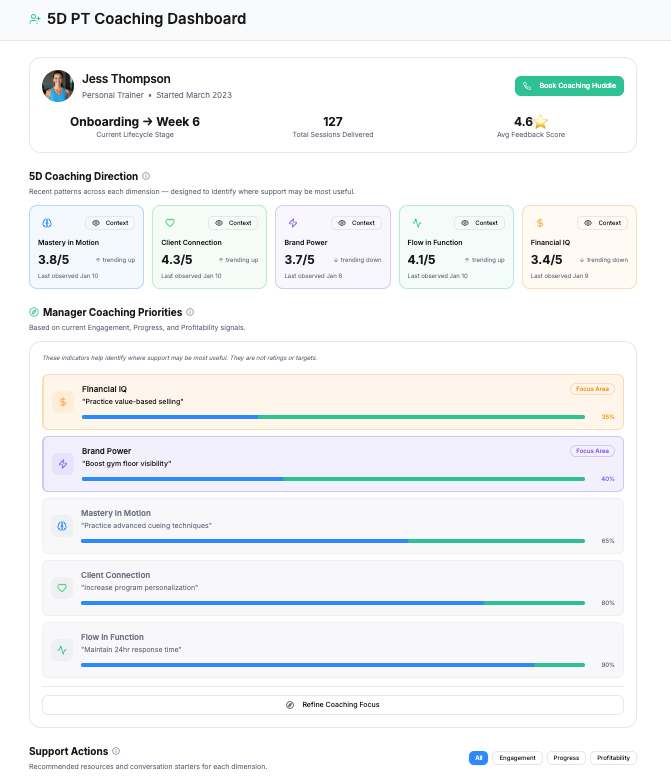
Task: Click info icon next to Support Actions
Action: pyautogui.click(x=116, y=751)
